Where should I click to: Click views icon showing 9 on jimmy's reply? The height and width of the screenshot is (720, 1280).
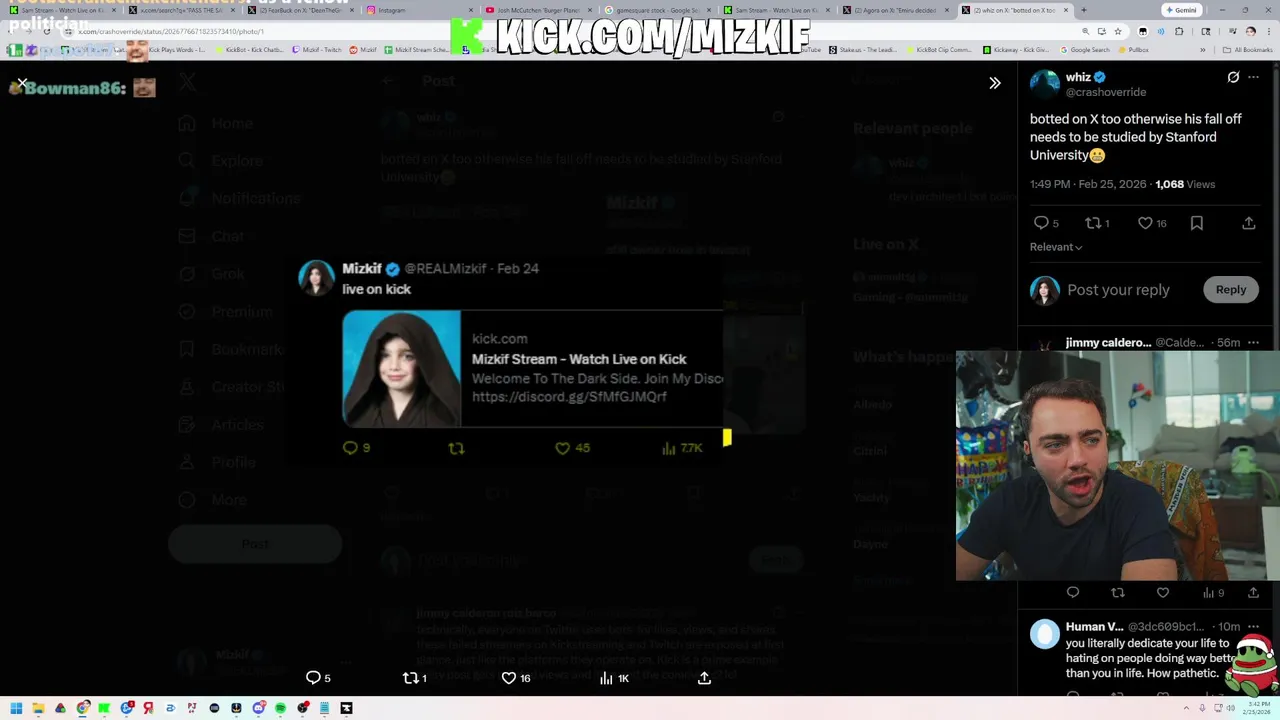click(1213, 593)
